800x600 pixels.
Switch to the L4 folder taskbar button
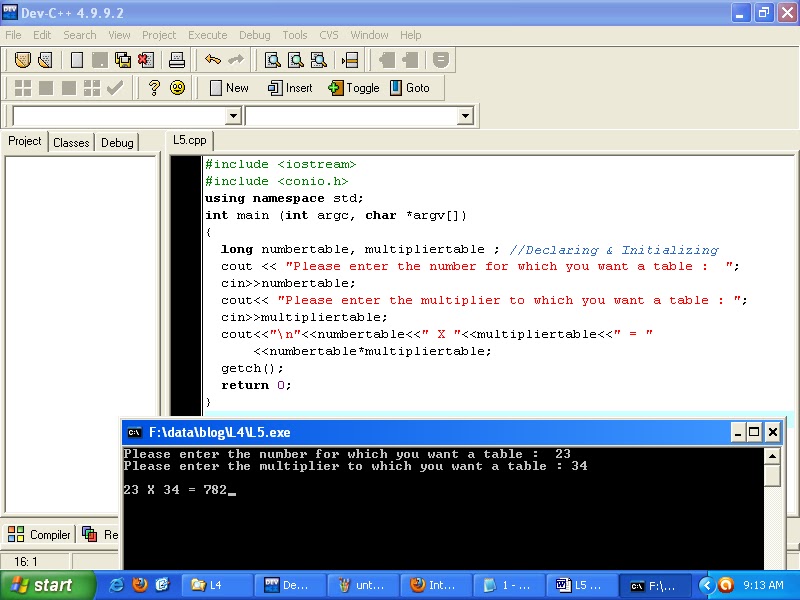[217, 585]
